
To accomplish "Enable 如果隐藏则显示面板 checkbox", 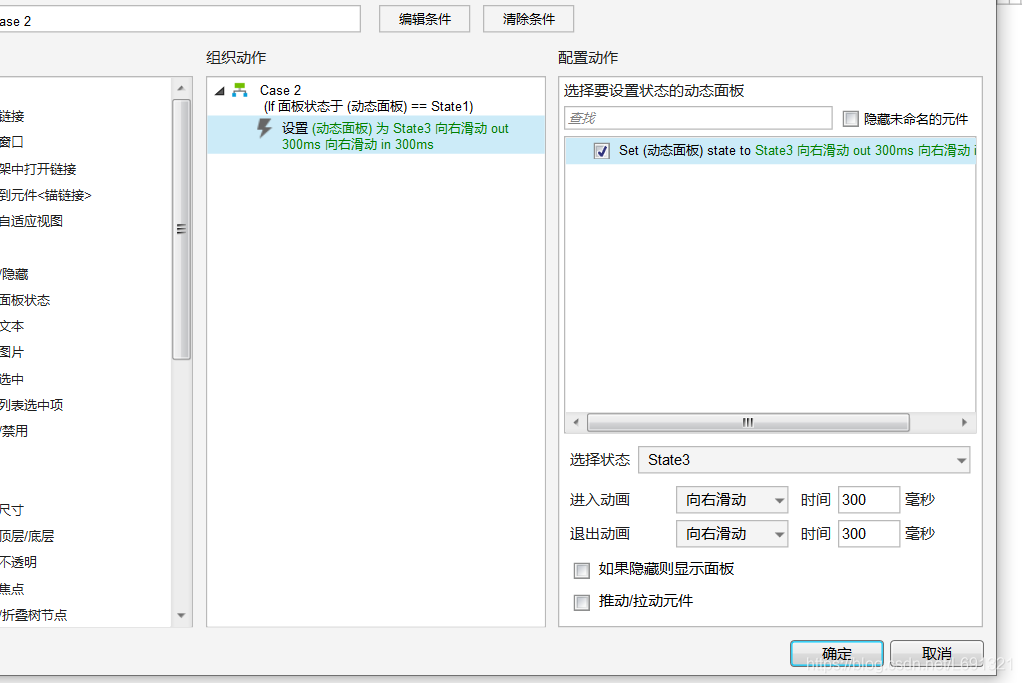I will pyautogui.click(x=581, y=571).
